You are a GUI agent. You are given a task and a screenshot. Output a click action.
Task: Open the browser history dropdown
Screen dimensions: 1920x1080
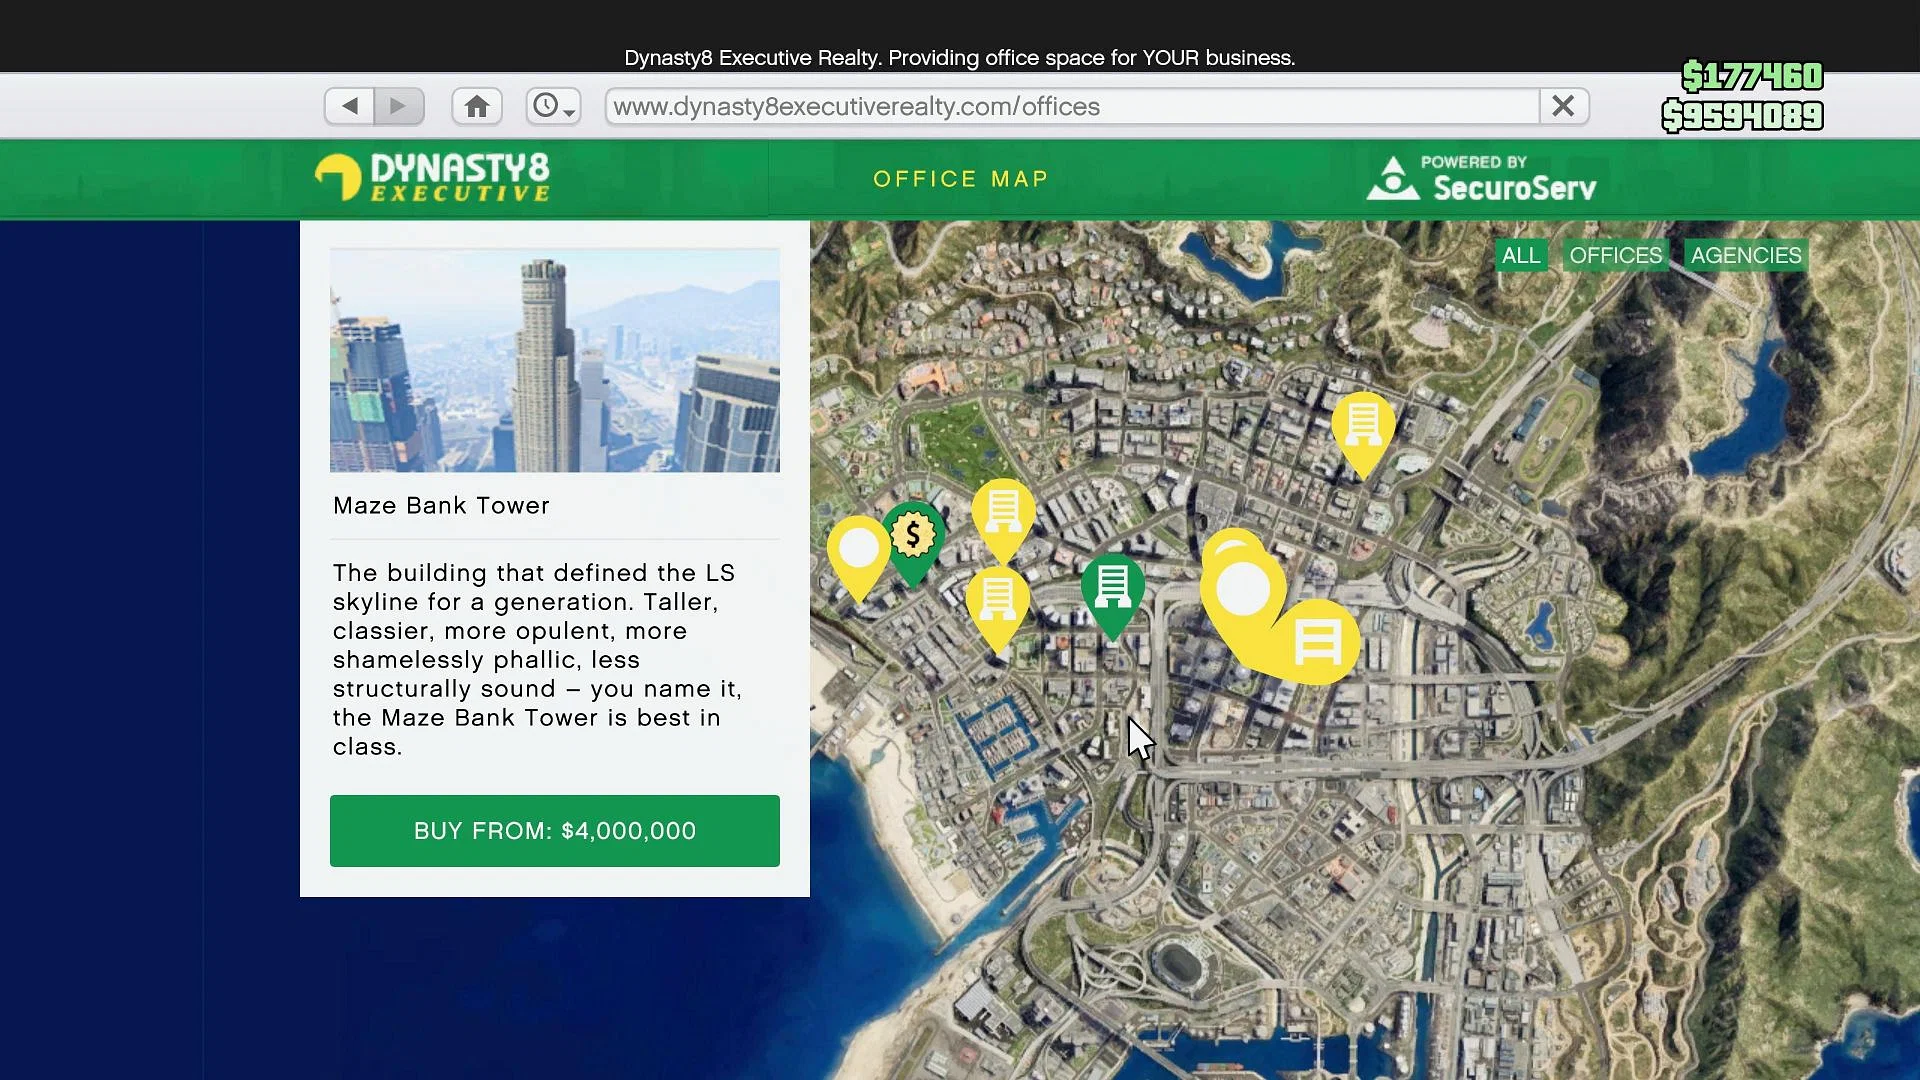553,106
